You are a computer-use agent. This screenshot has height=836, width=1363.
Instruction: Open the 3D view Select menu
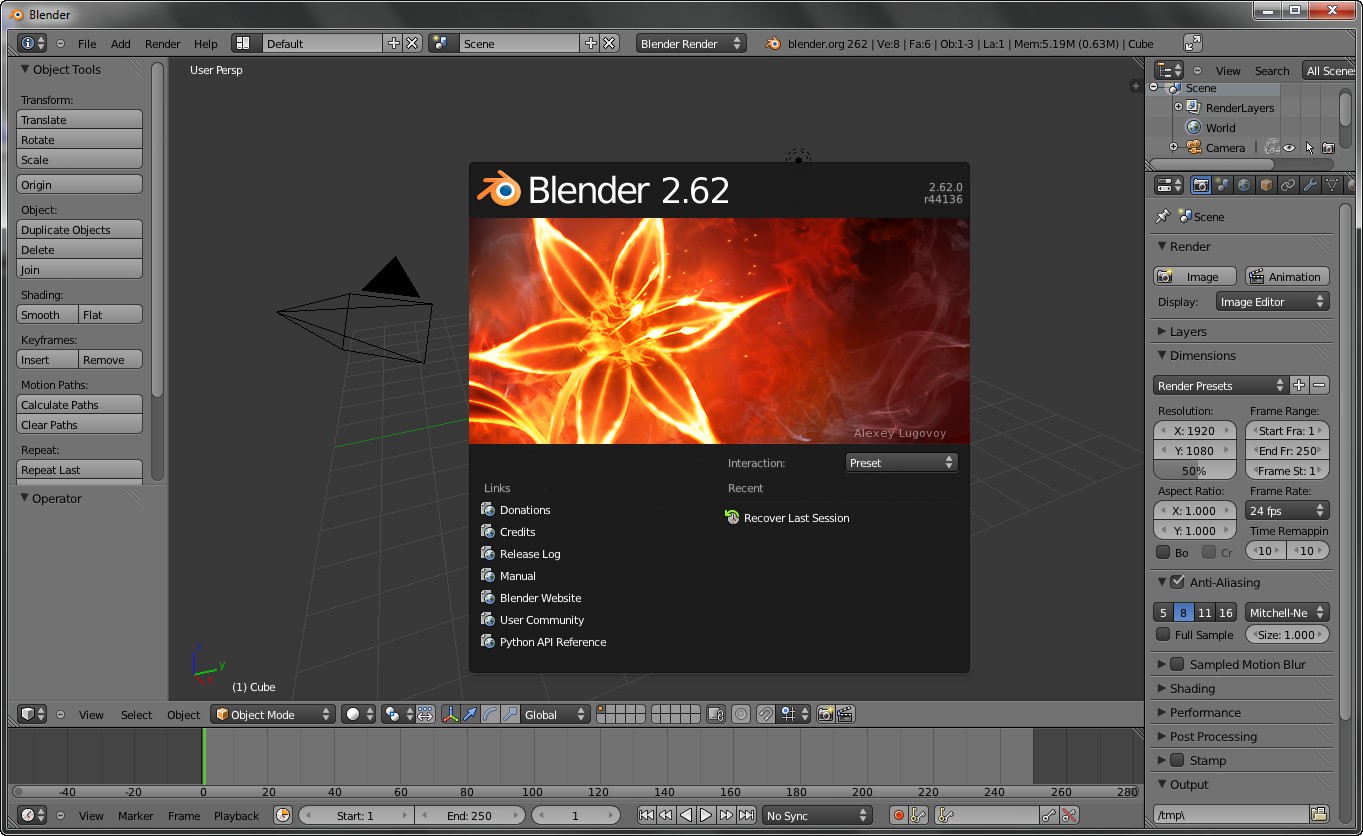[x=137, y=714]
